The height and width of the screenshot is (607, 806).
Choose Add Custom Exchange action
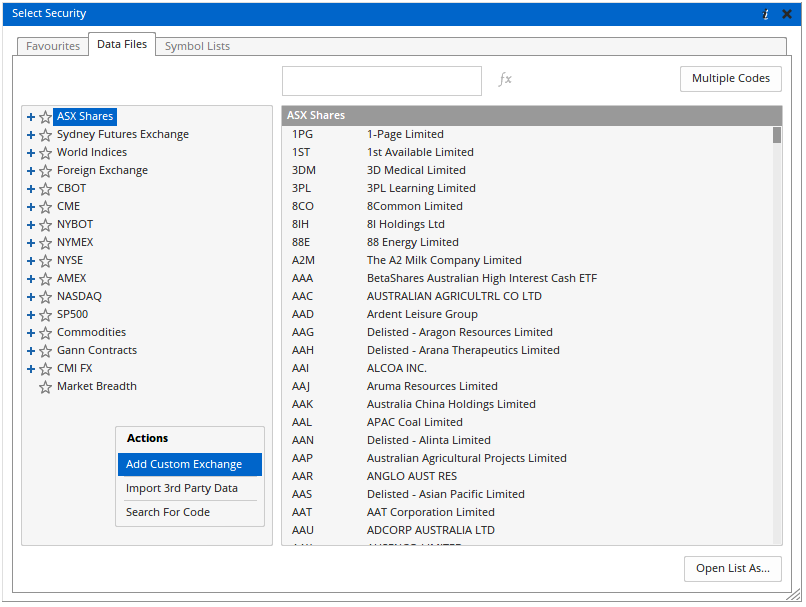(190, 464)
